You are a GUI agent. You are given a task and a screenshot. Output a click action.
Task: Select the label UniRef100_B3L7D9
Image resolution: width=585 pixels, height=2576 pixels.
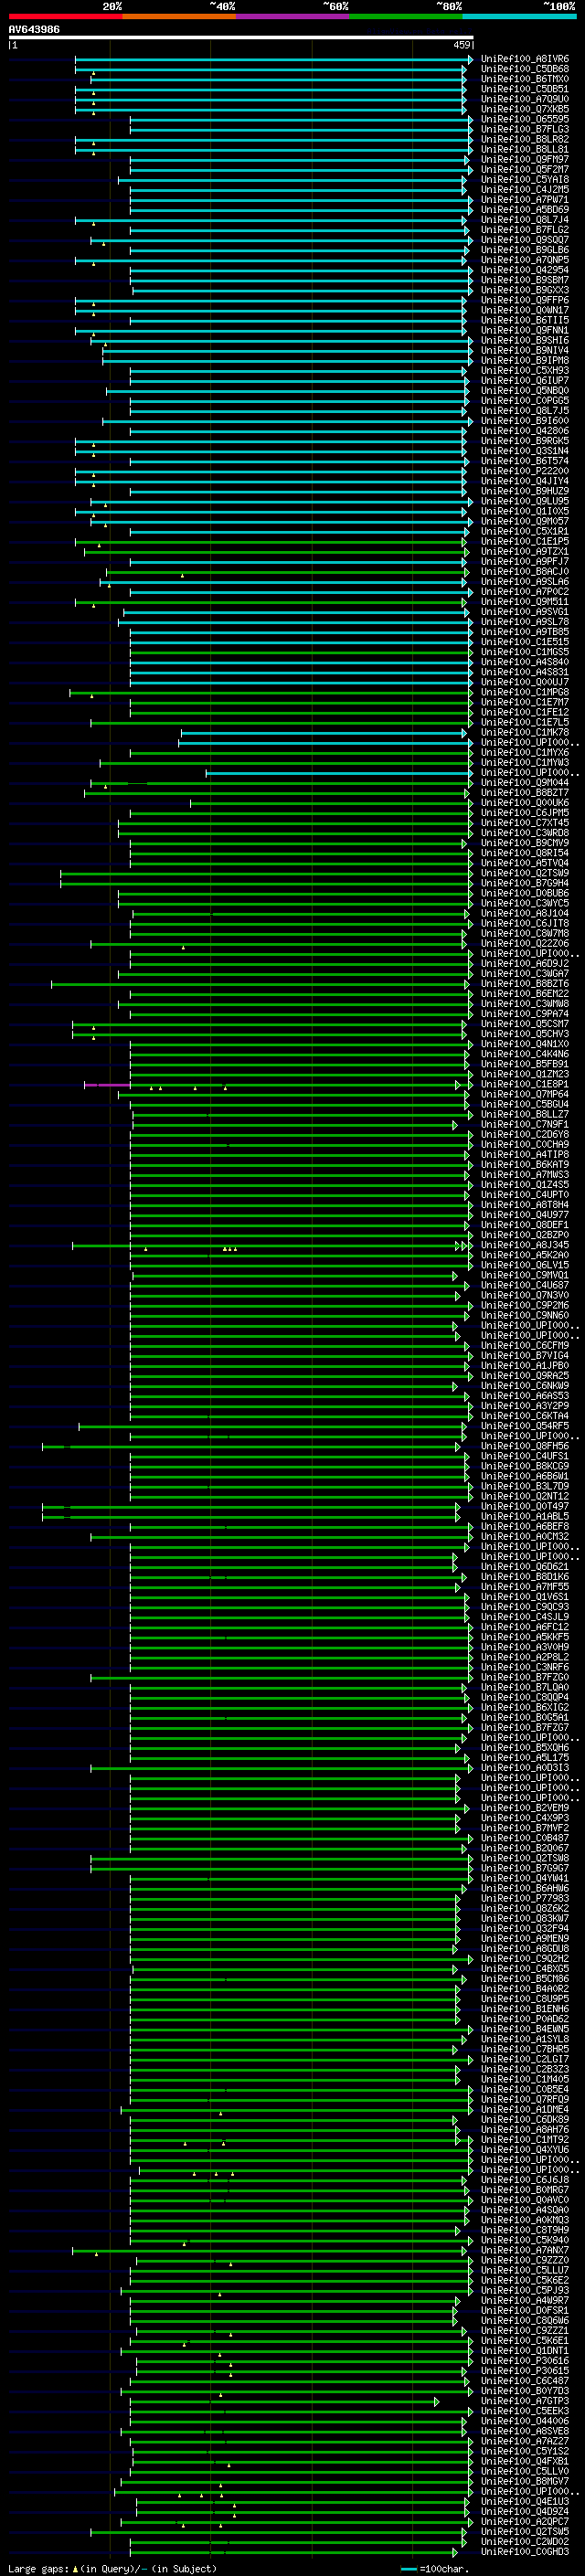coord(525,1486)
